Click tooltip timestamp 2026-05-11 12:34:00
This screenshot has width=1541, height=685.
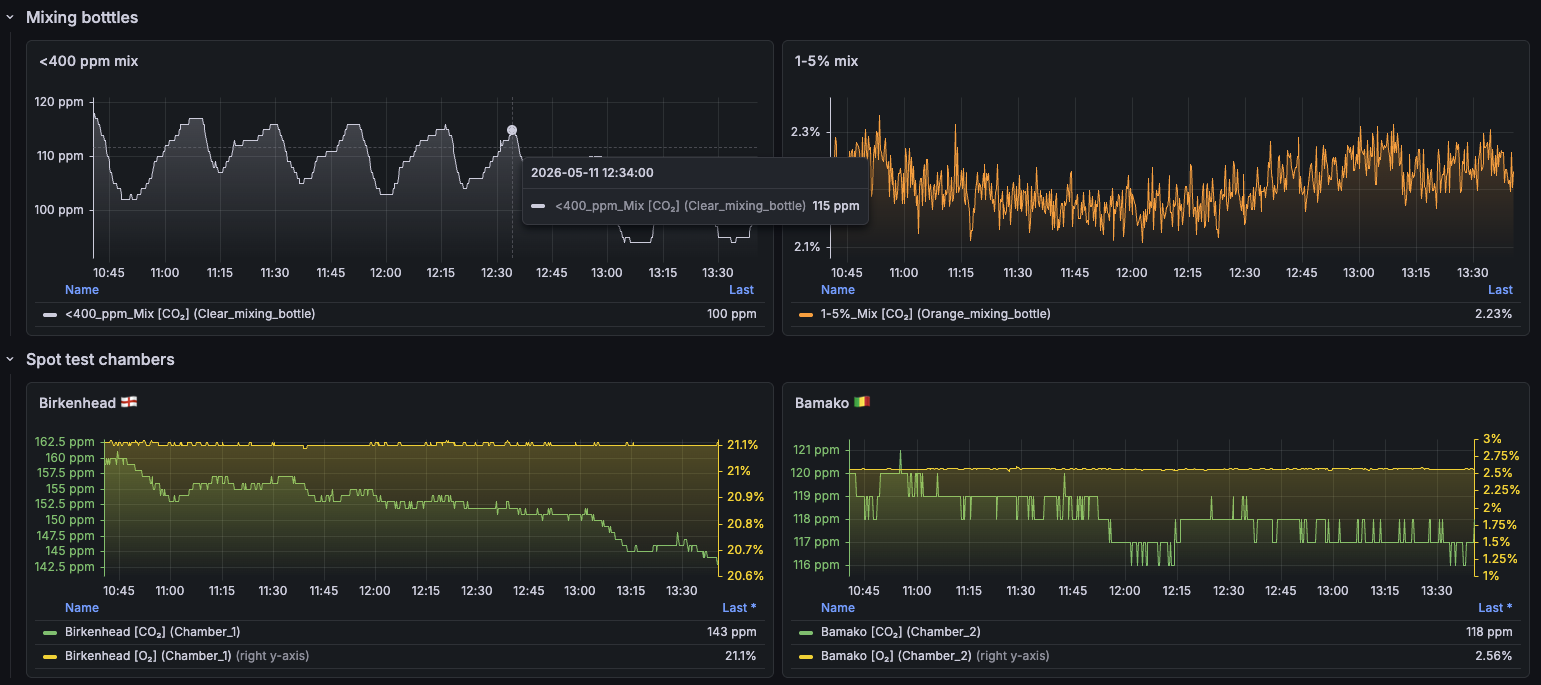pyautogui.click(x=592, y=173)
